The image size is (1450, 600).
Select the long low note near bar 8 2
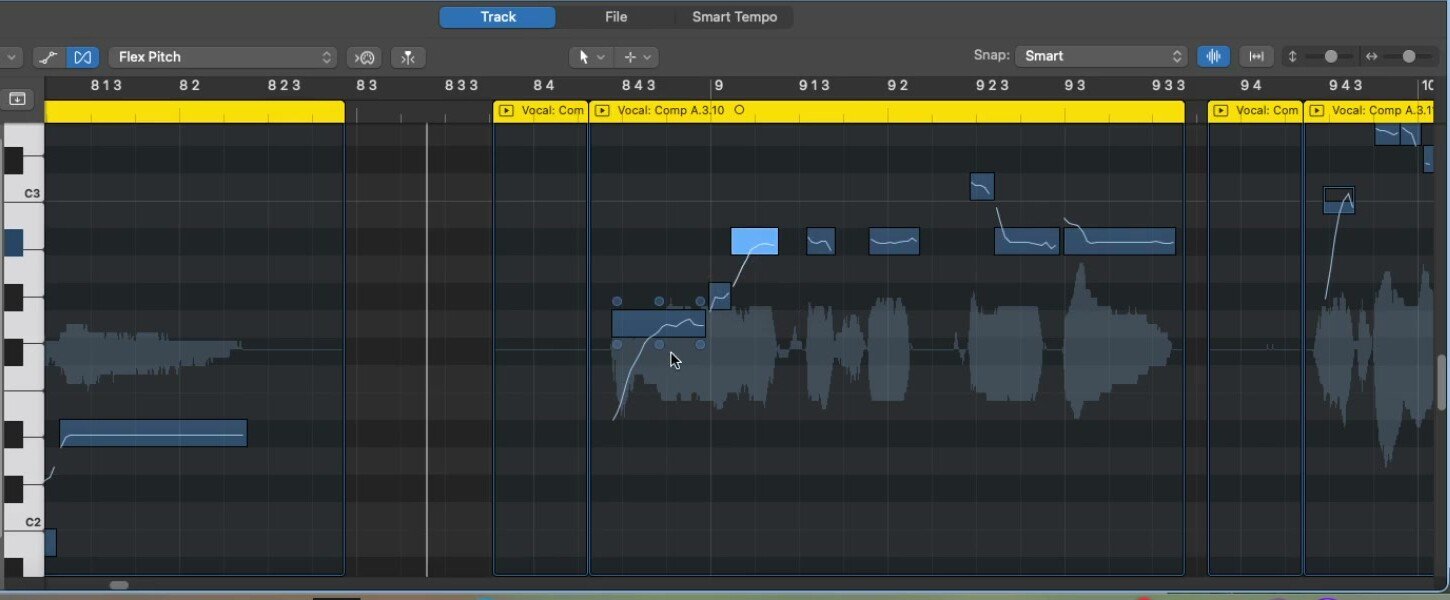153,433
